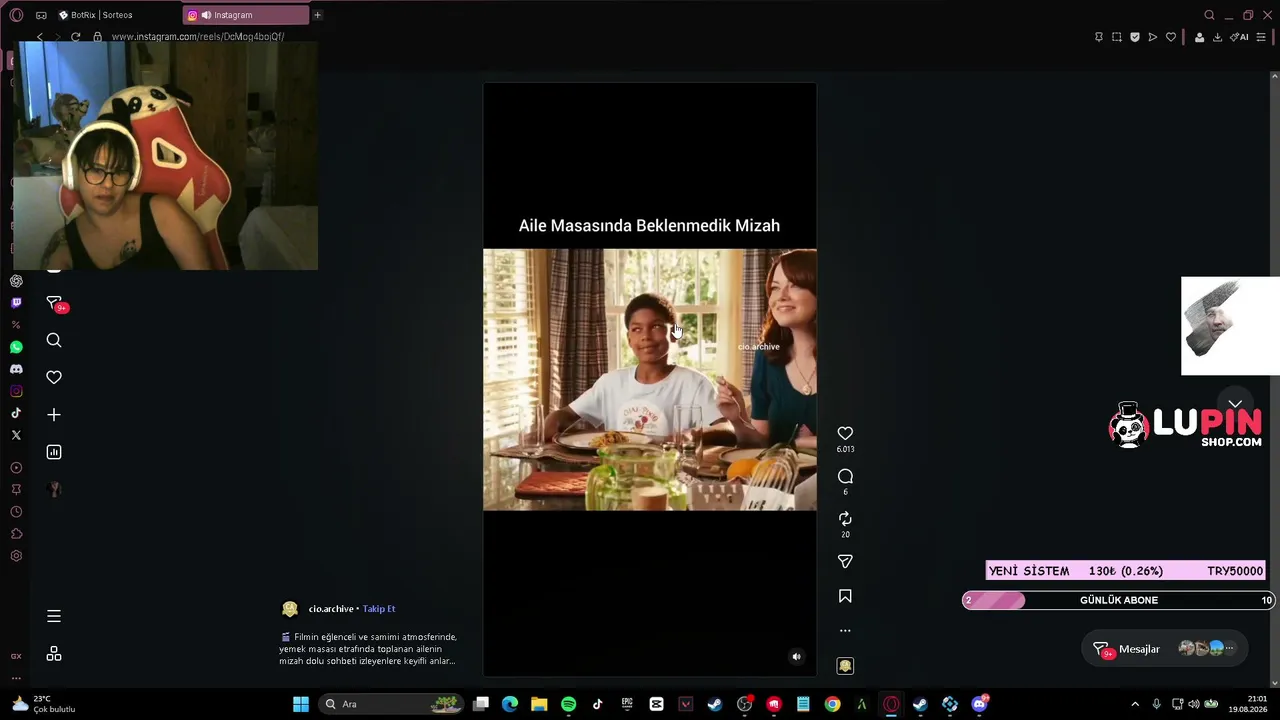Open the browser profile icon

tap(1199, 37)
